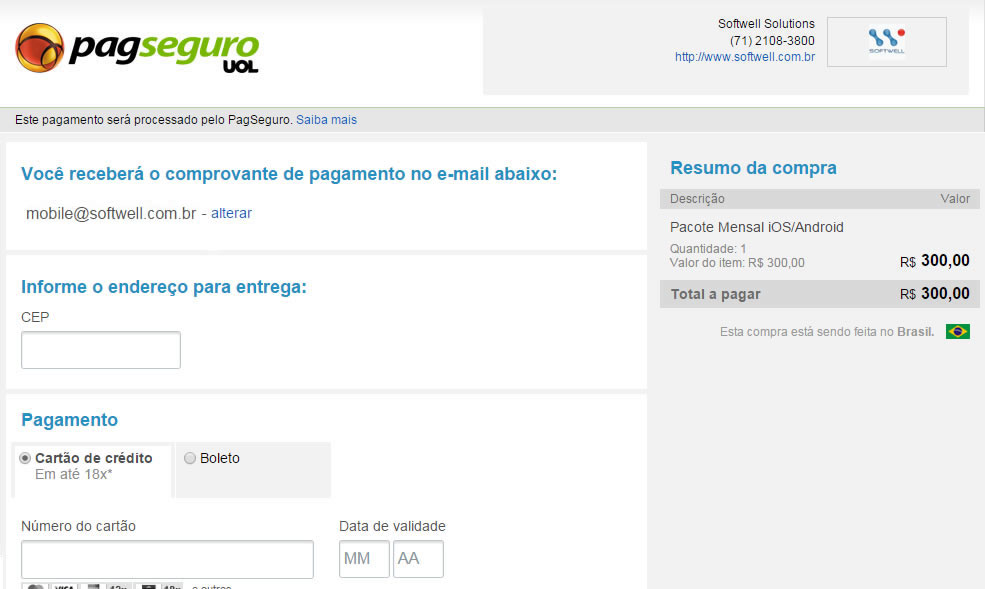Click the CEP input field
The width and height of the screenshot is (985, 589).
(x=101, y=350)
